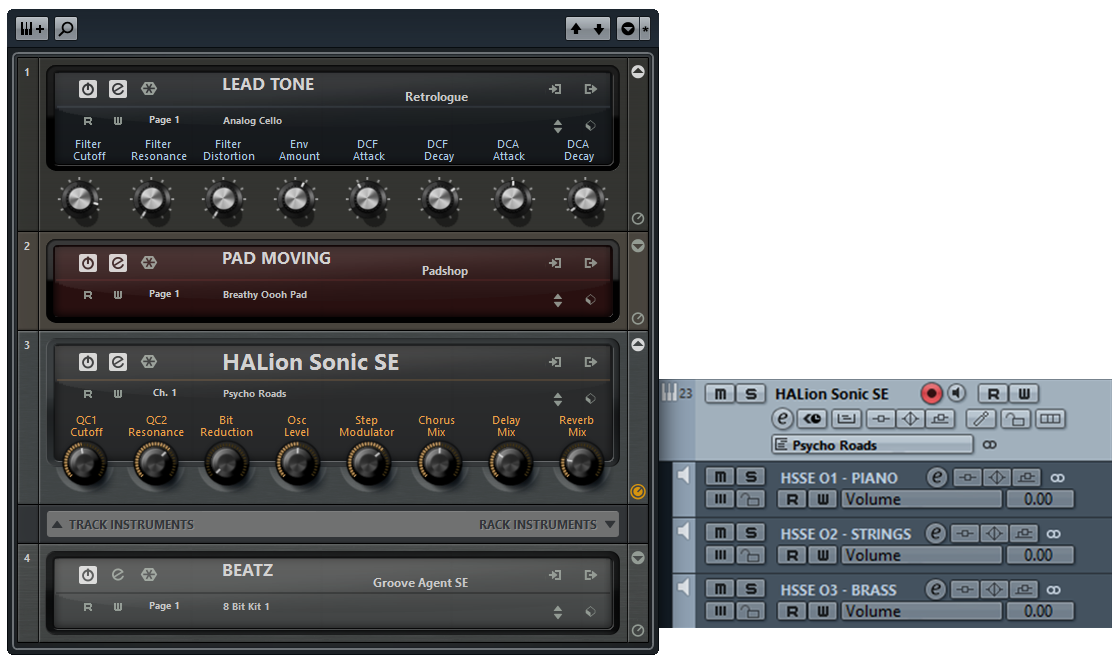Click the DCA Decay knob on LEAD TONE
1120x662 pixels.
586,199
